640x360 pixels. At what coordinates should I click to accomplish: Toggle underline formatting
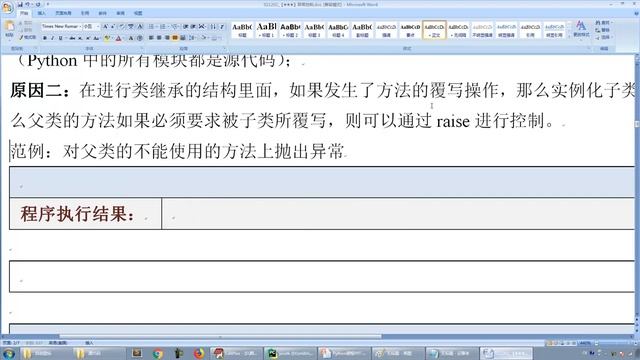(x=60, y=38)
